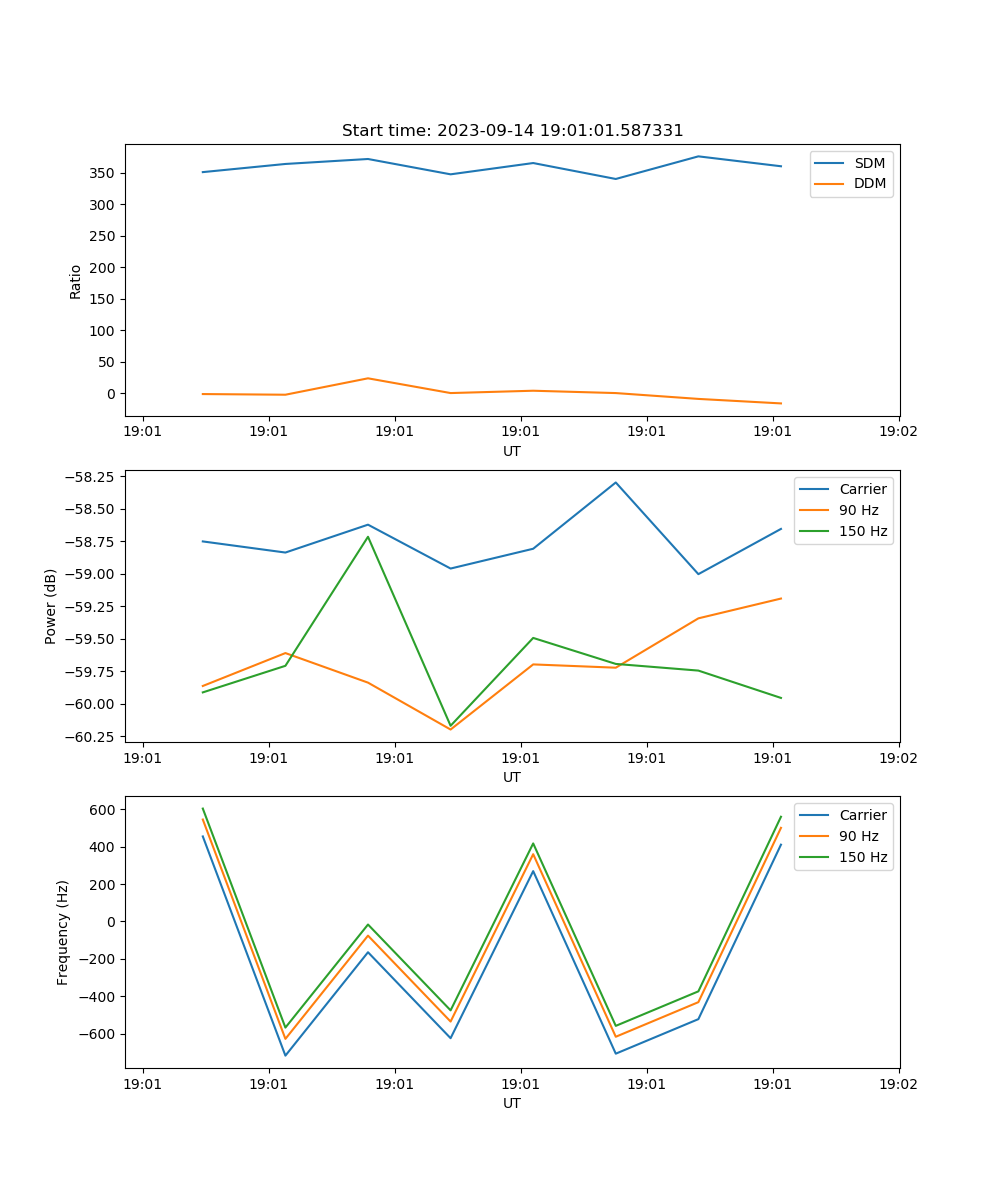Click the Frequency (Hz) y-axis label
The height and width of the screenshot is (1200, 1000).
[x=63, y=932]
